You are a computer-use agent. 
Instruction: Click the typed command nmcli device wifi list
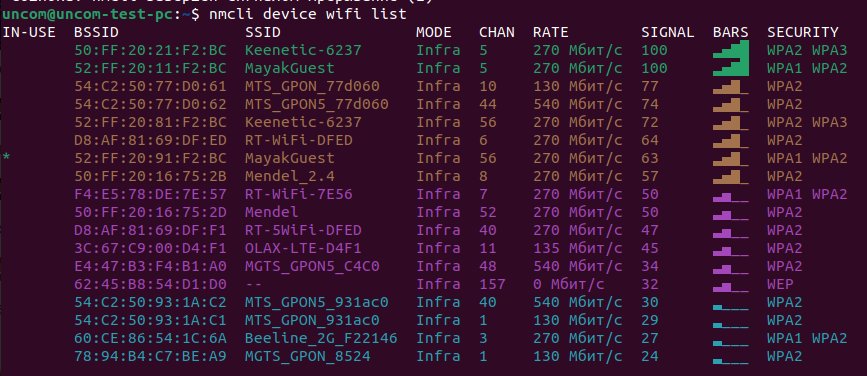pyautogui.click(x=308, y=14)
